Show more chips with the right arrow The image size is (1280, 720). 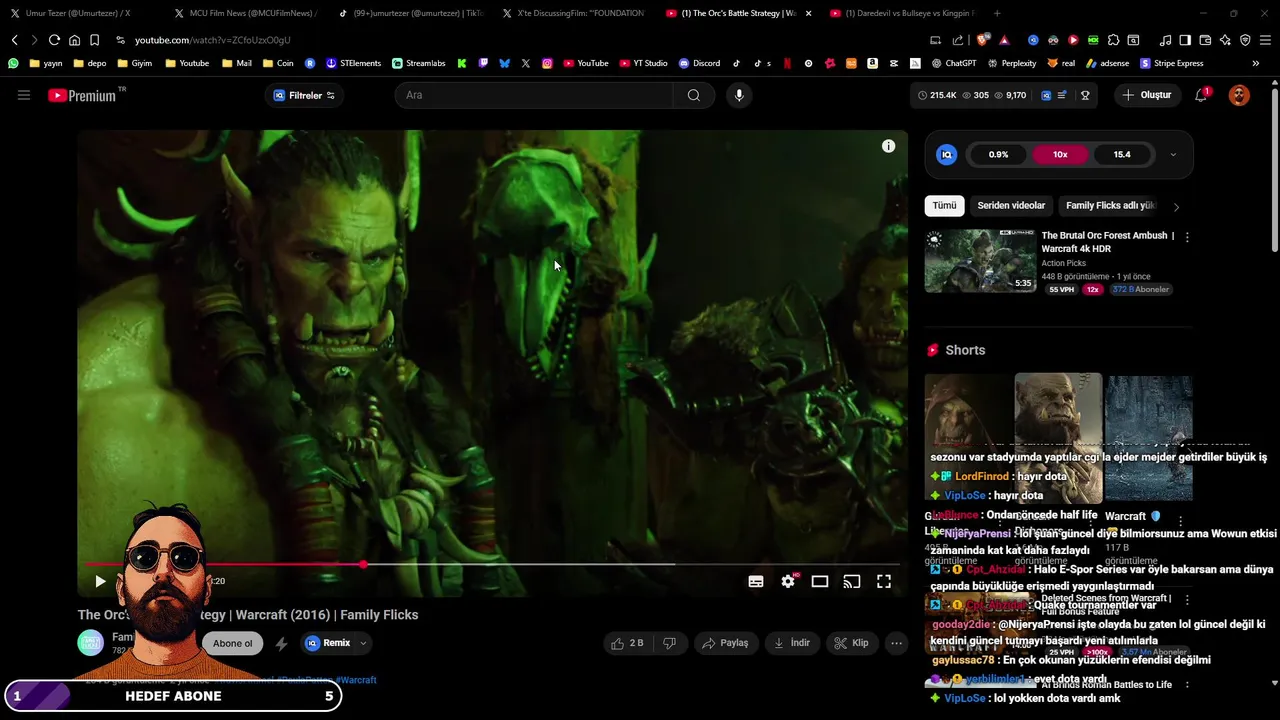(1176, 207)
